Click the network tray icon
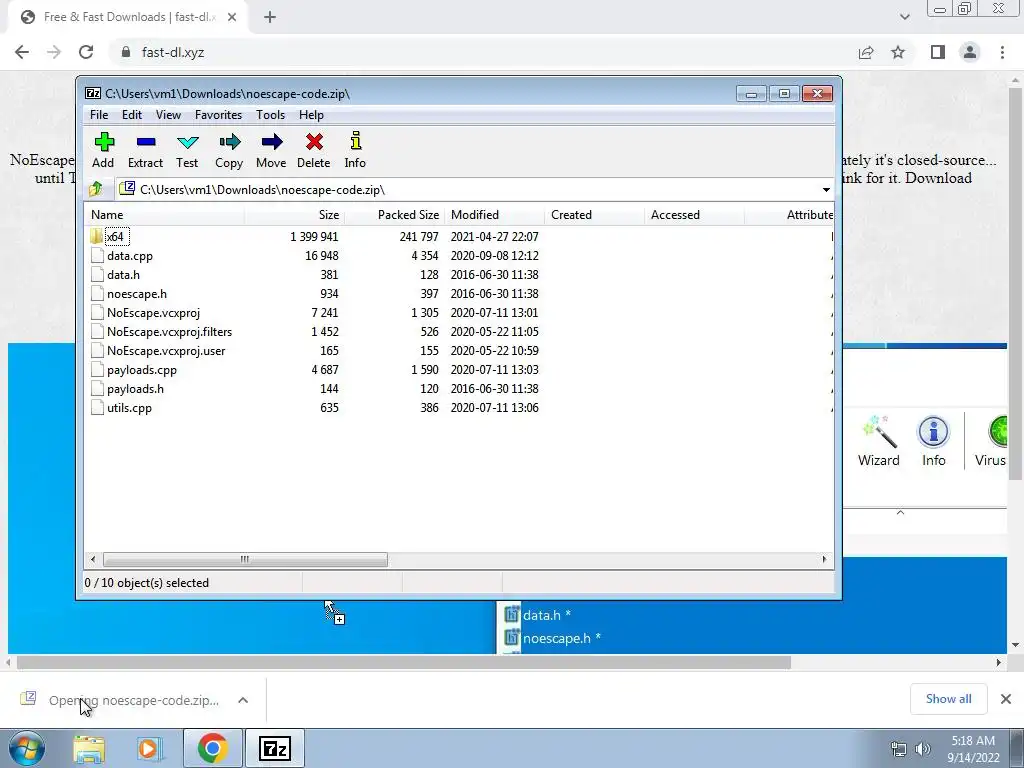 899,749
